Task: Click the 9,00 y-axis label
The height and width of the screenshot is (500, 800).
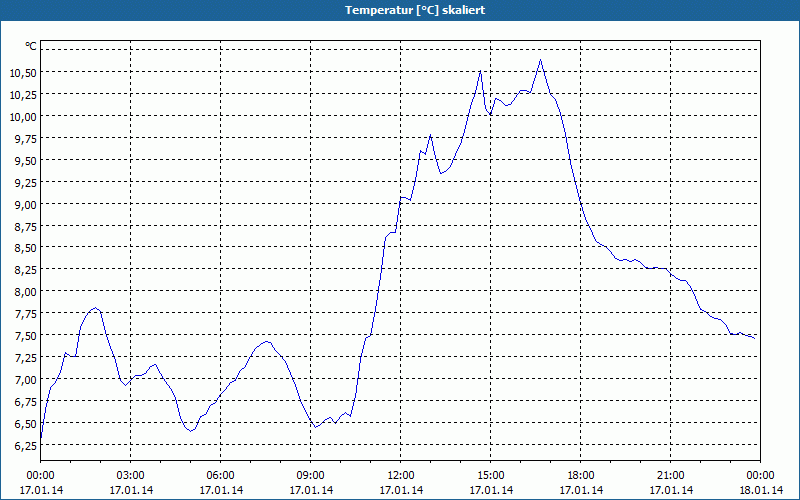Action: pos(25,205)
